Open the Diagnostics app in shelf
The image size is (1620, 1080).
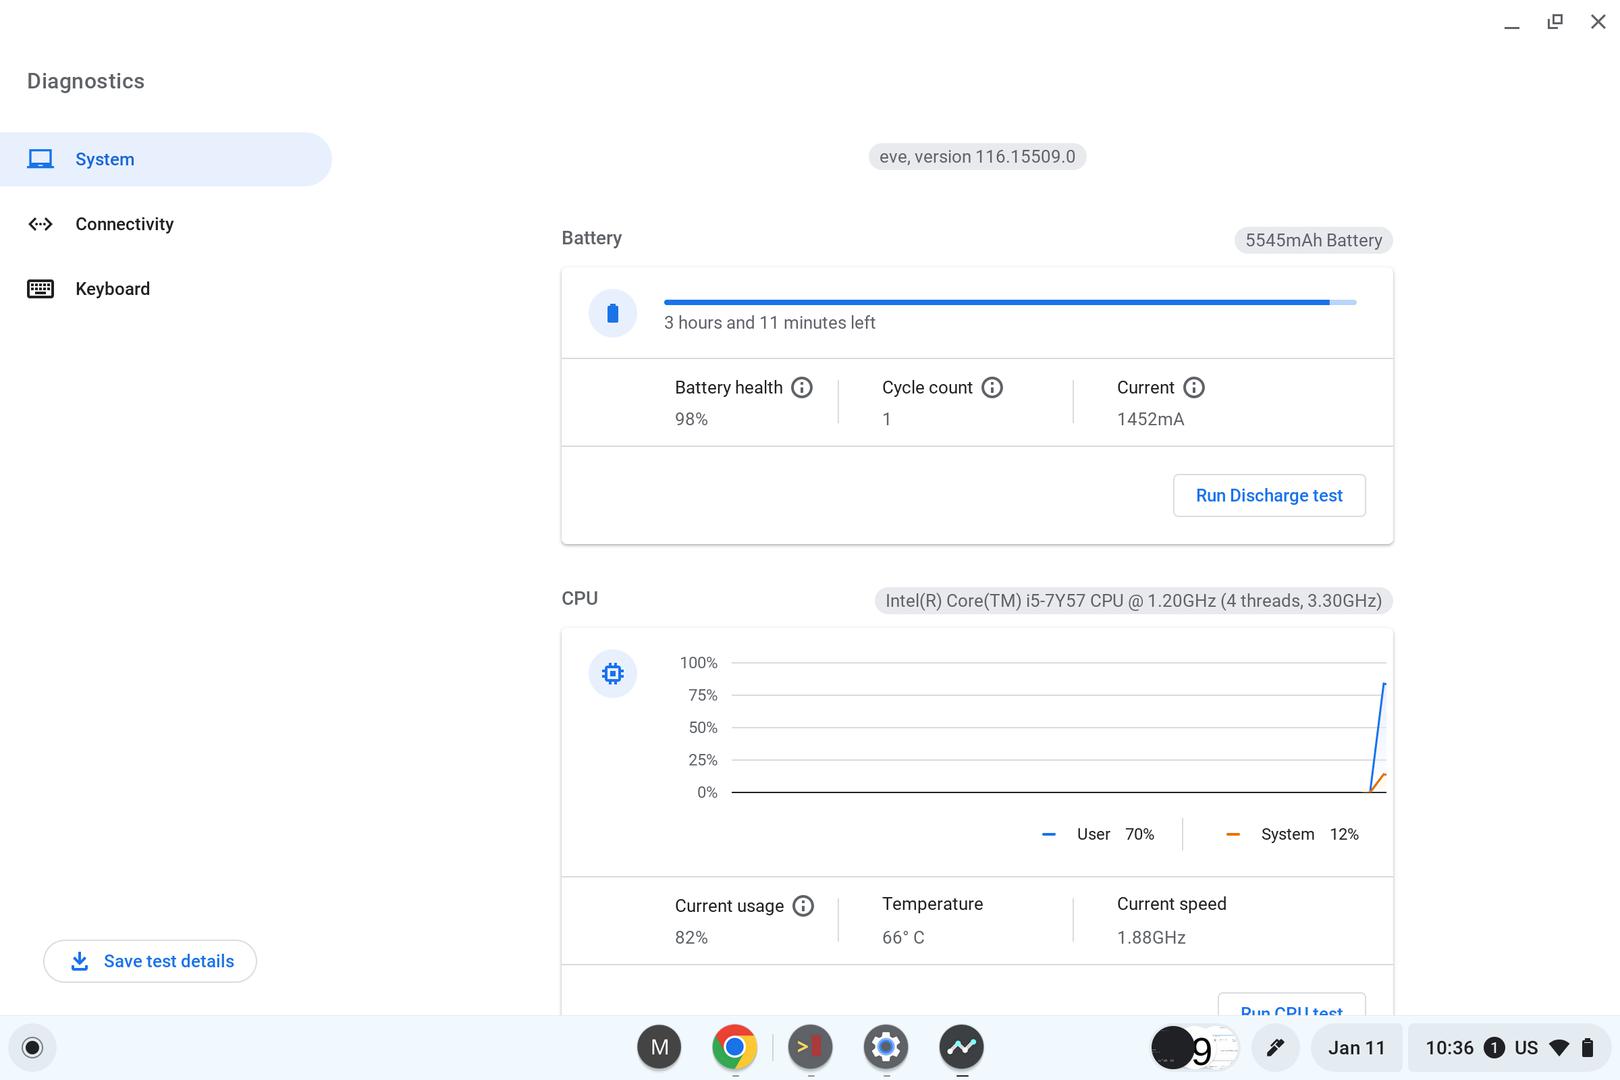tap(961, 1047)
